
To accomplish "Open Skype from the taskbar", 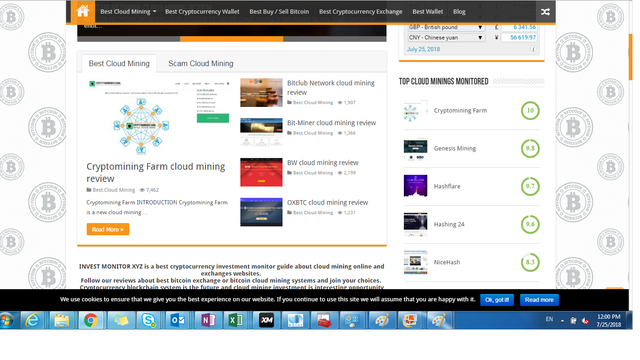I will tap(149, 320).
